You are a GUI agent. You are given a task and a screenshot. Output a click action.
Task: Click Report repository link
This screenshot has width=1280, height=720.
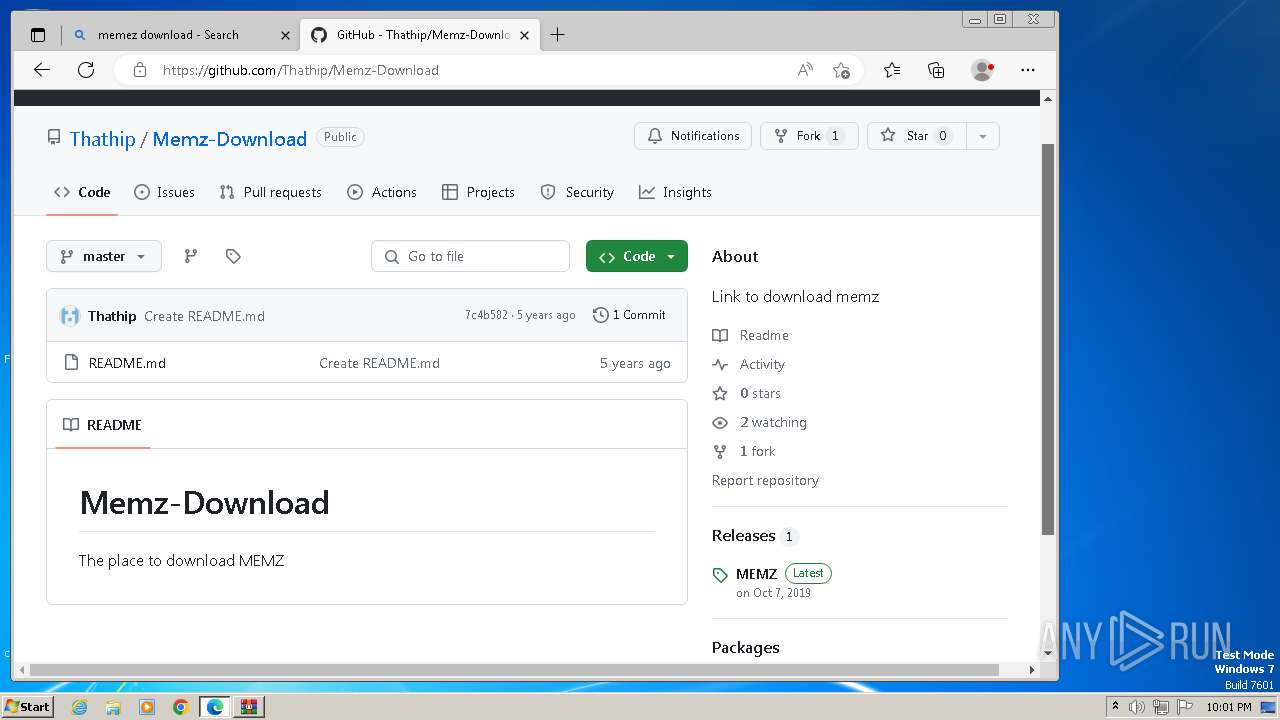pos(765,480)
